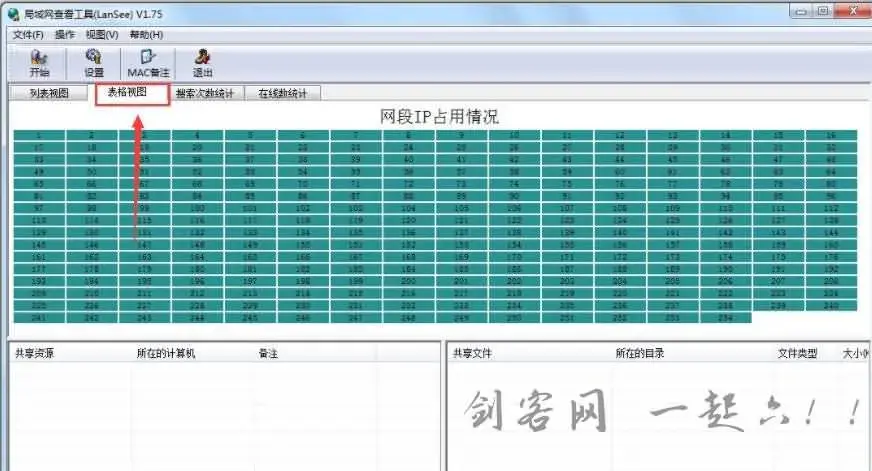Select IP cell 112 in the grid
Image resolution: width=872 pixels, height=471 pixels.
(x=831, y=208)
